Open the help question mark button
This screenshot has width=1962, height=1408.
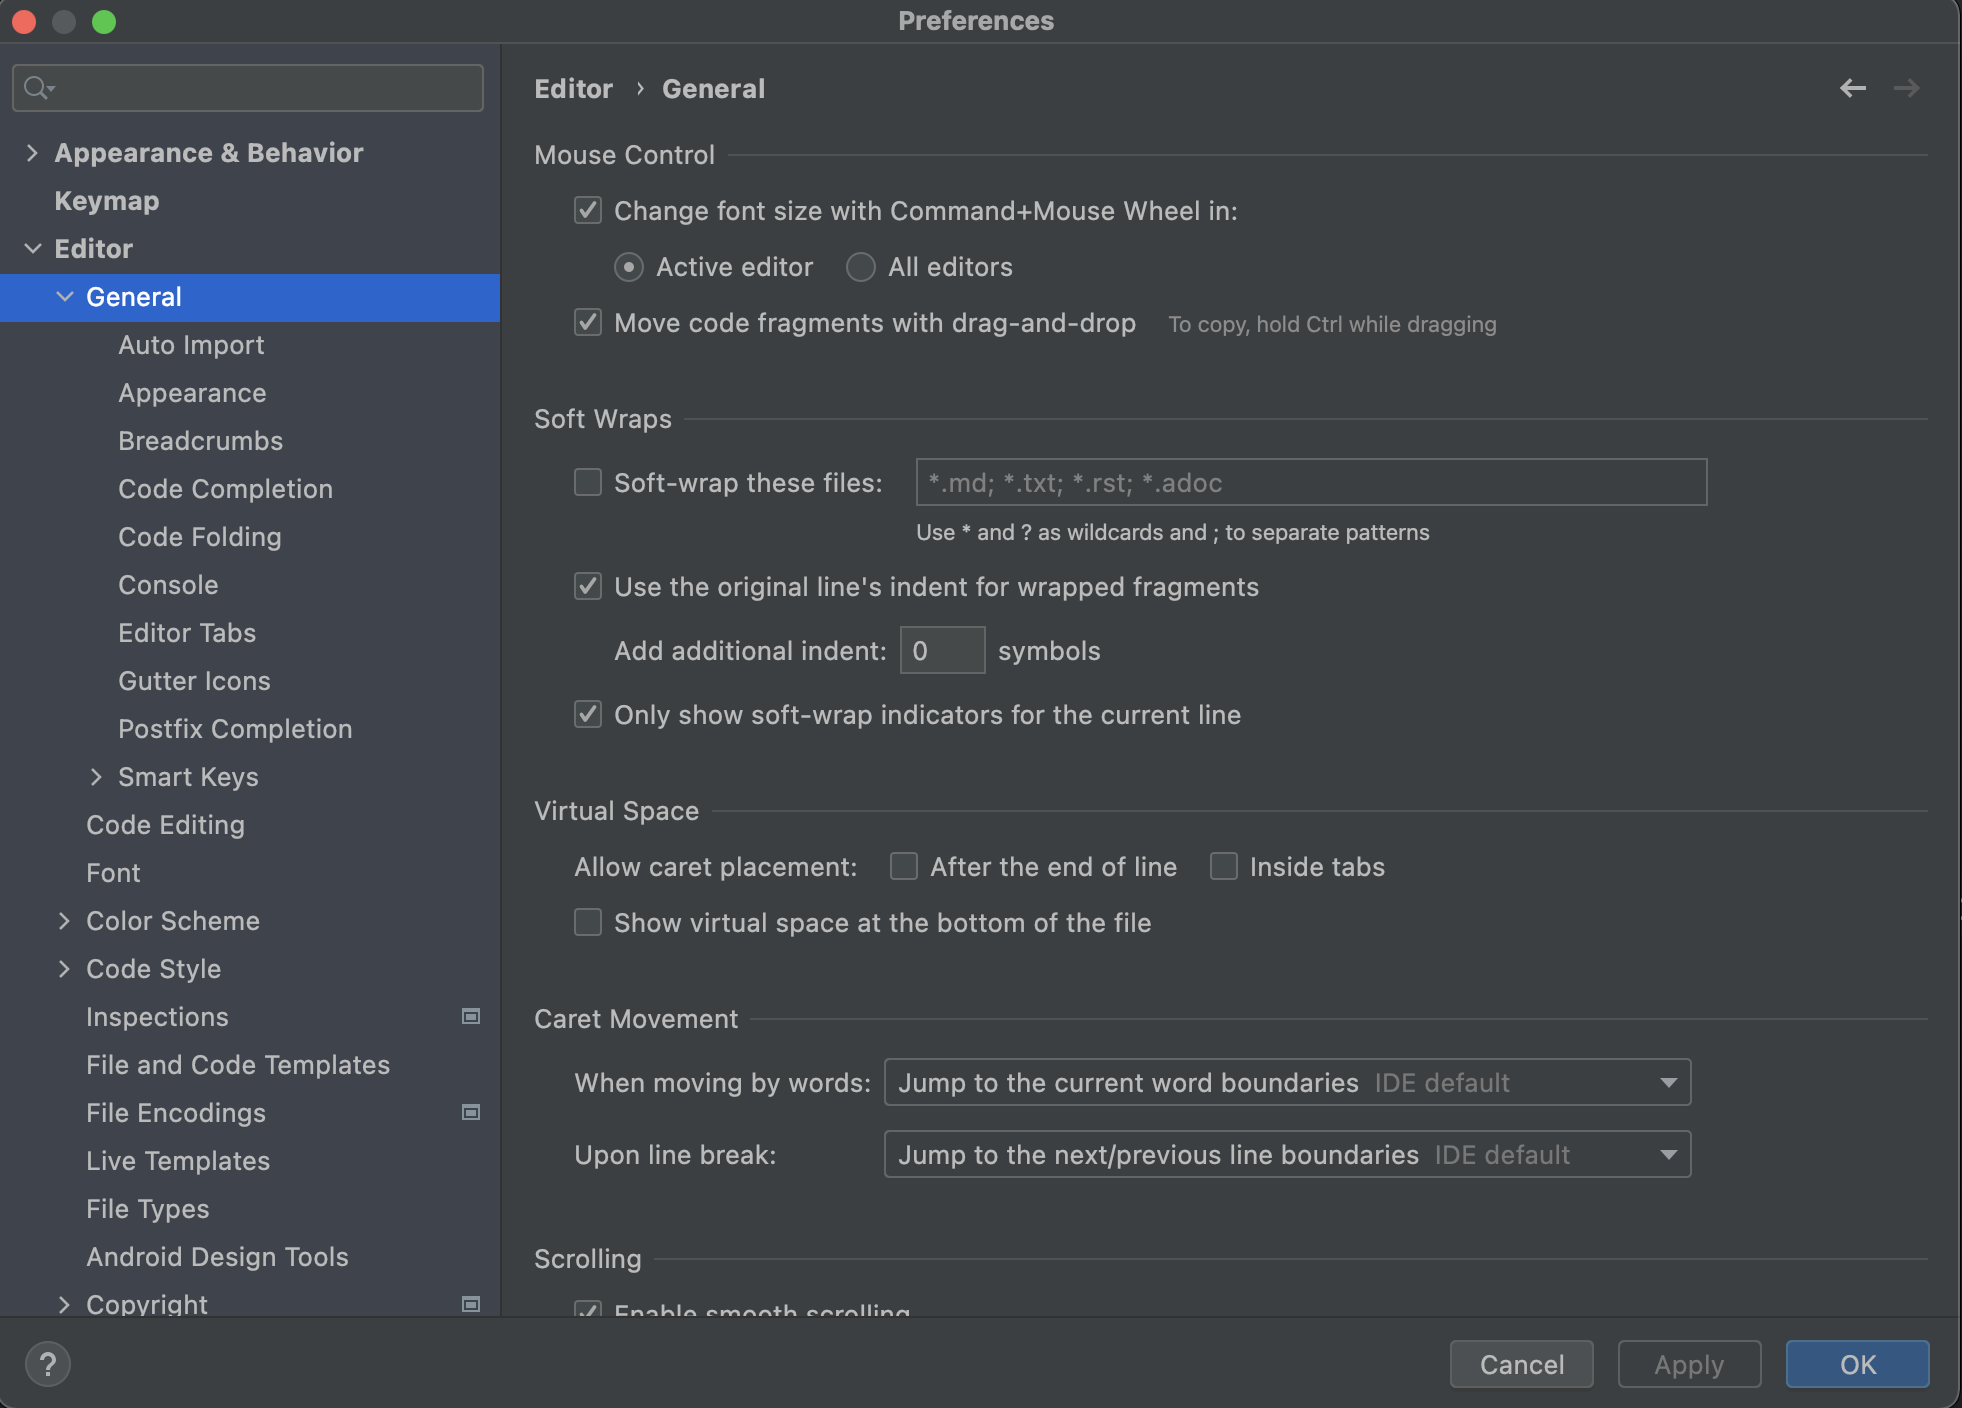[x=47, y=1364]
